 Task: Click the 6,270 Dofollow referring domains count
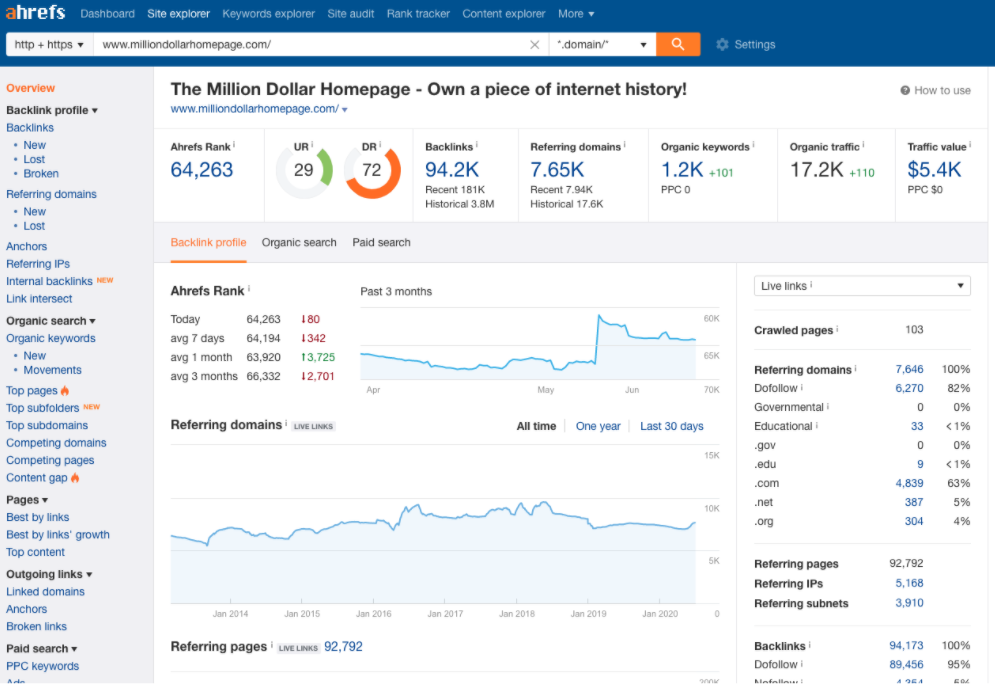(x=909, y=388)
